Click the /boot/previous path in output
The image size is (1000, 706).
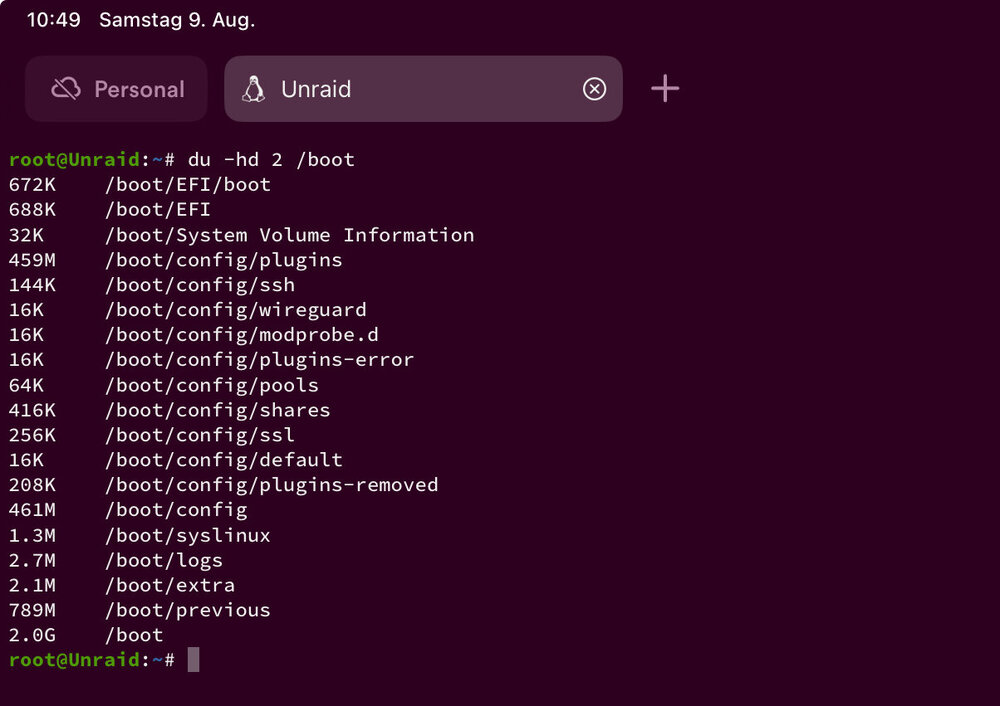188,610
